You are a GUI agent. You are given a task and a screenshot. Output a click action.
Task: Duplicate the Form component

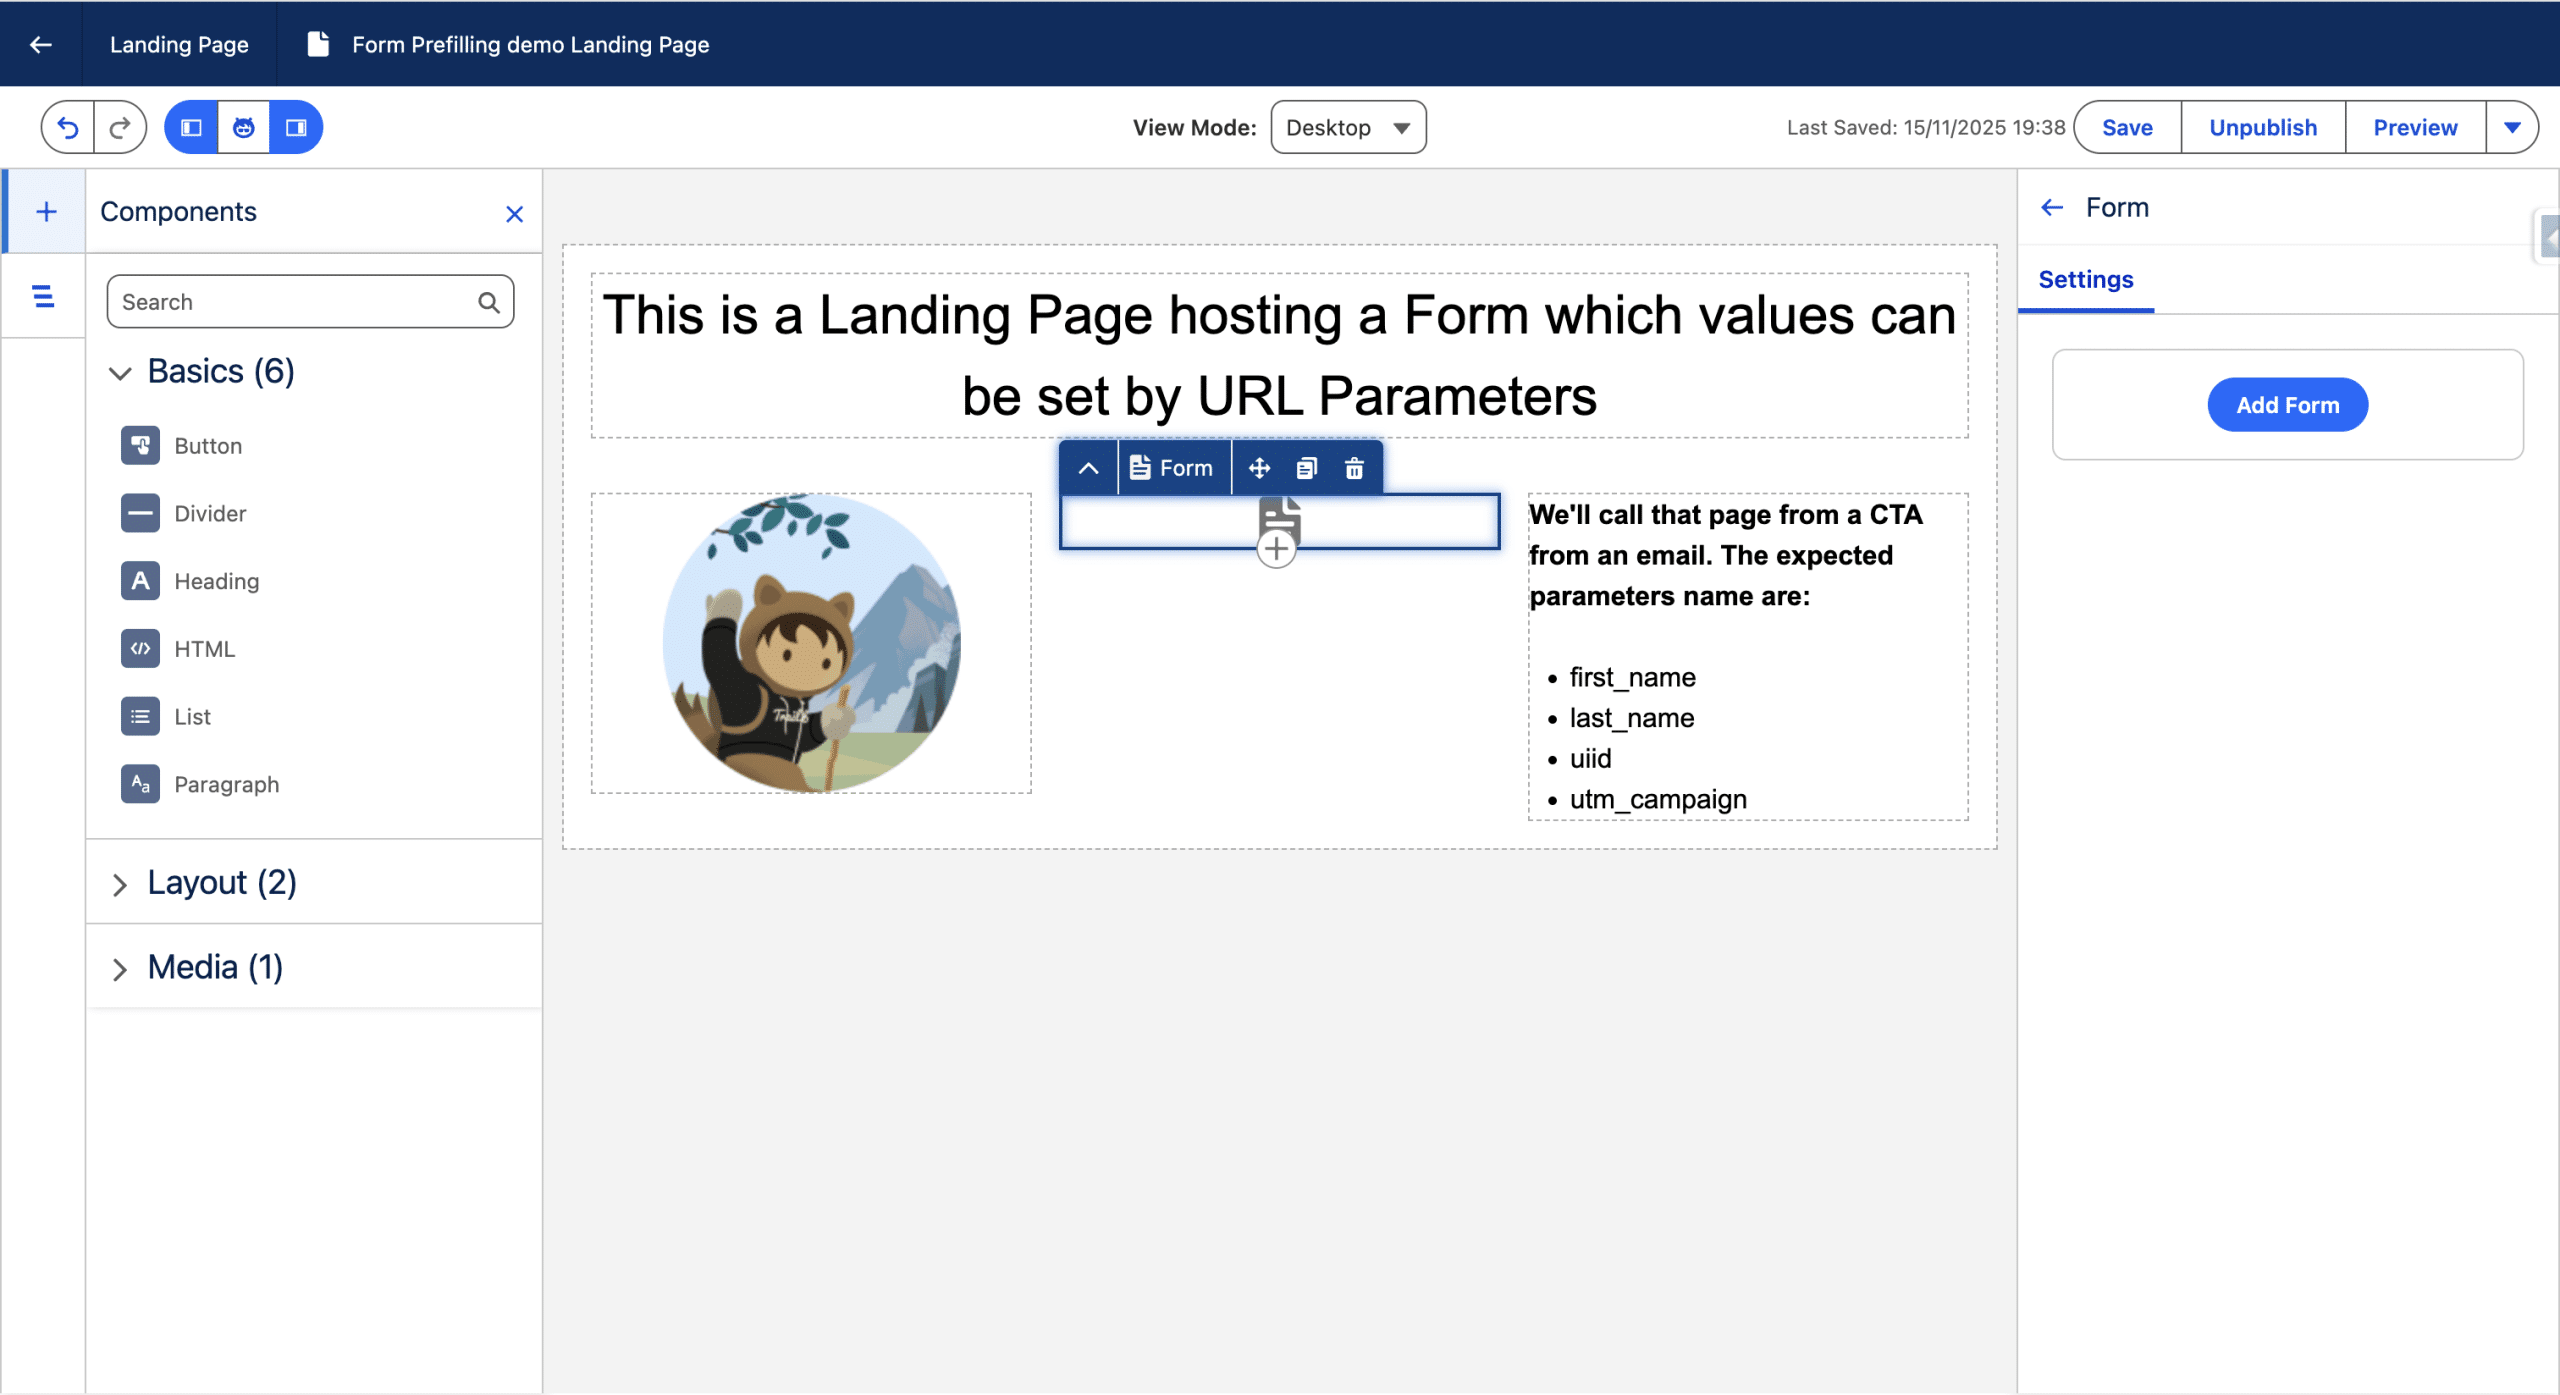[x=1307, y=468]
